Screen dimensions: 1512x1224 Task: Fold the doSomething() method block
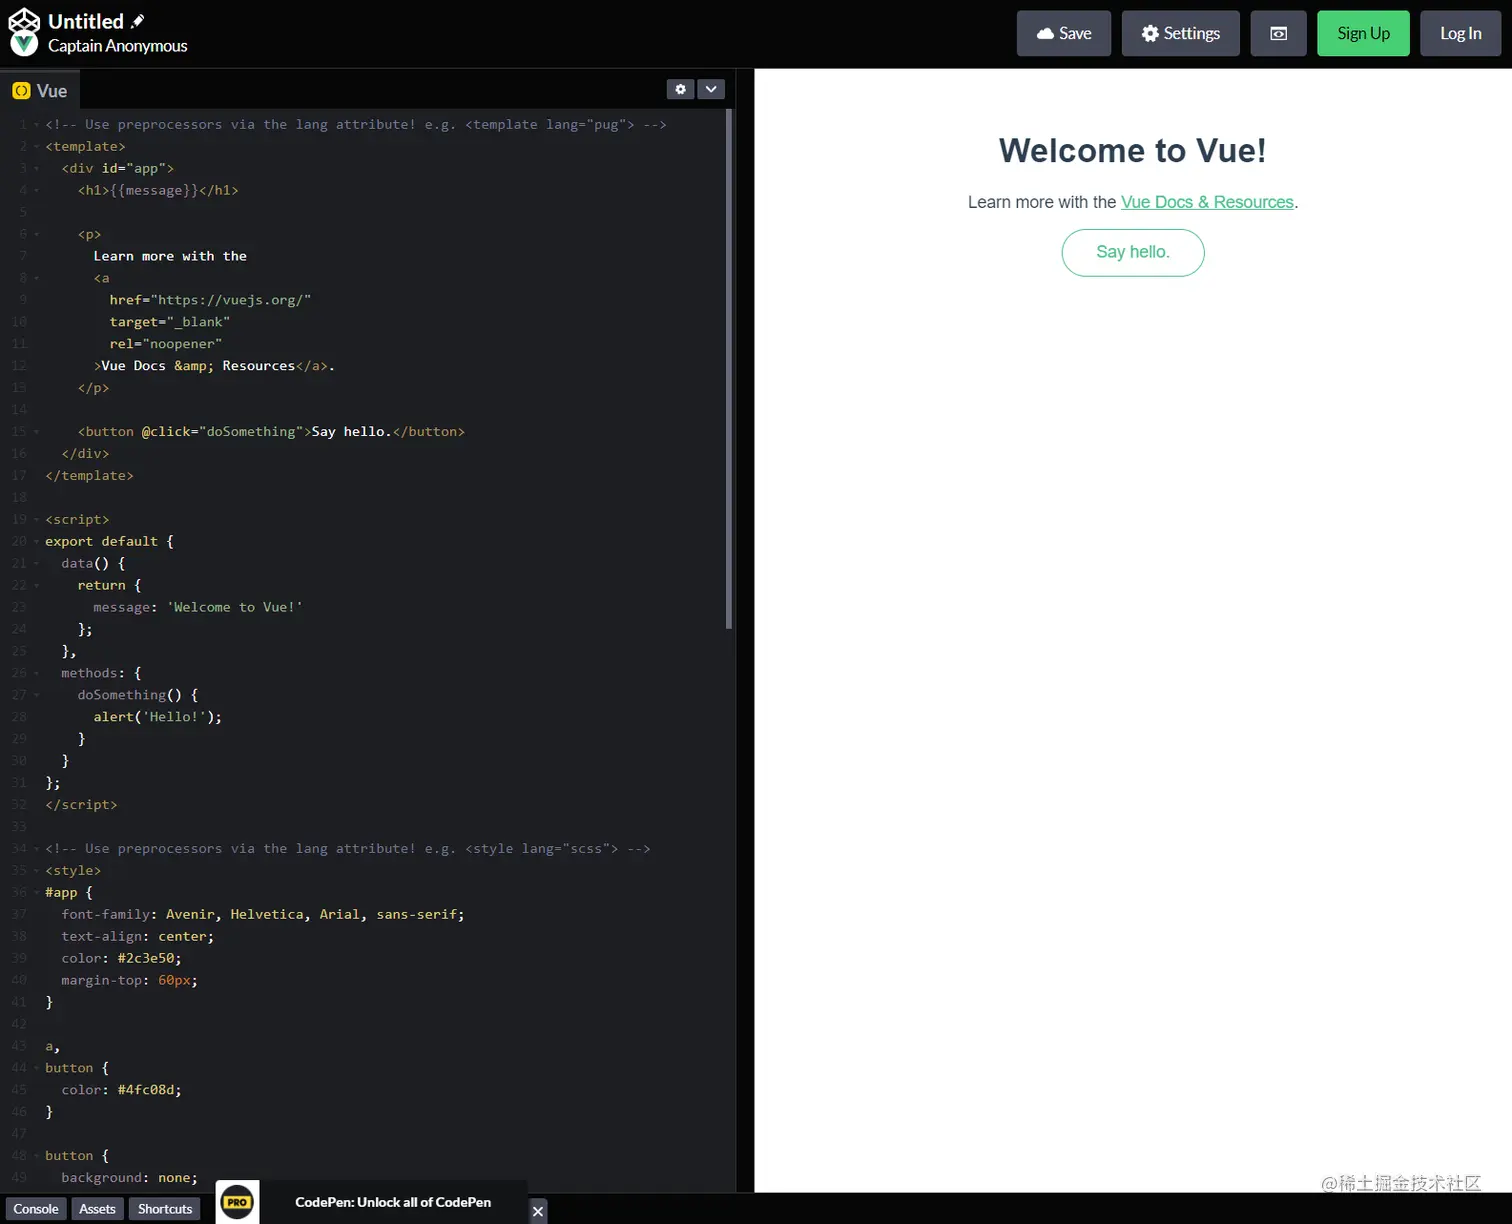36,696
